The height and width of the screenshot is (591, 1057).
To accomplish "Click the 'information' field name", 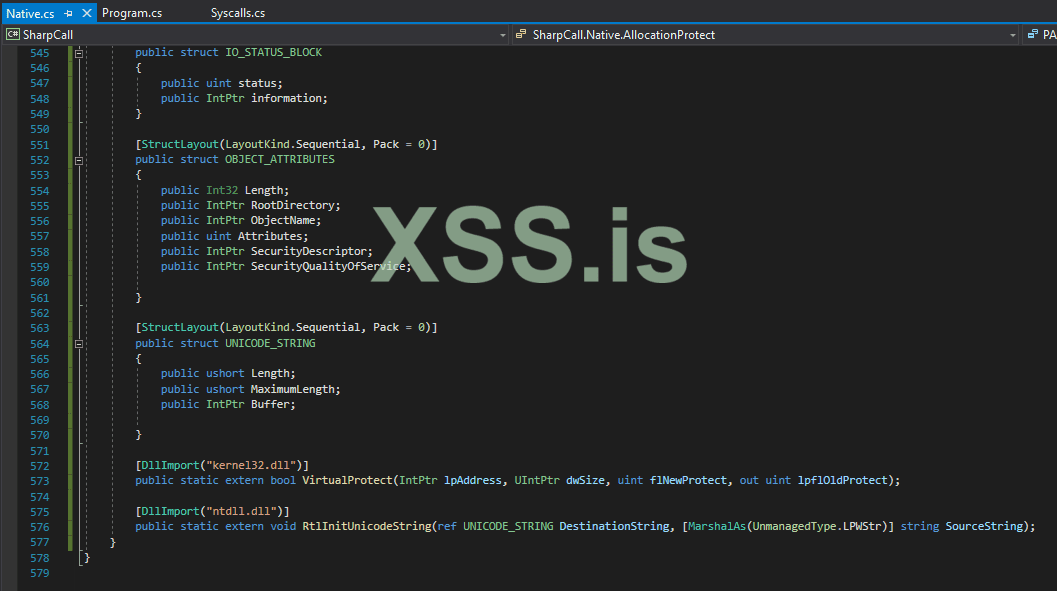I will (286, 98).
